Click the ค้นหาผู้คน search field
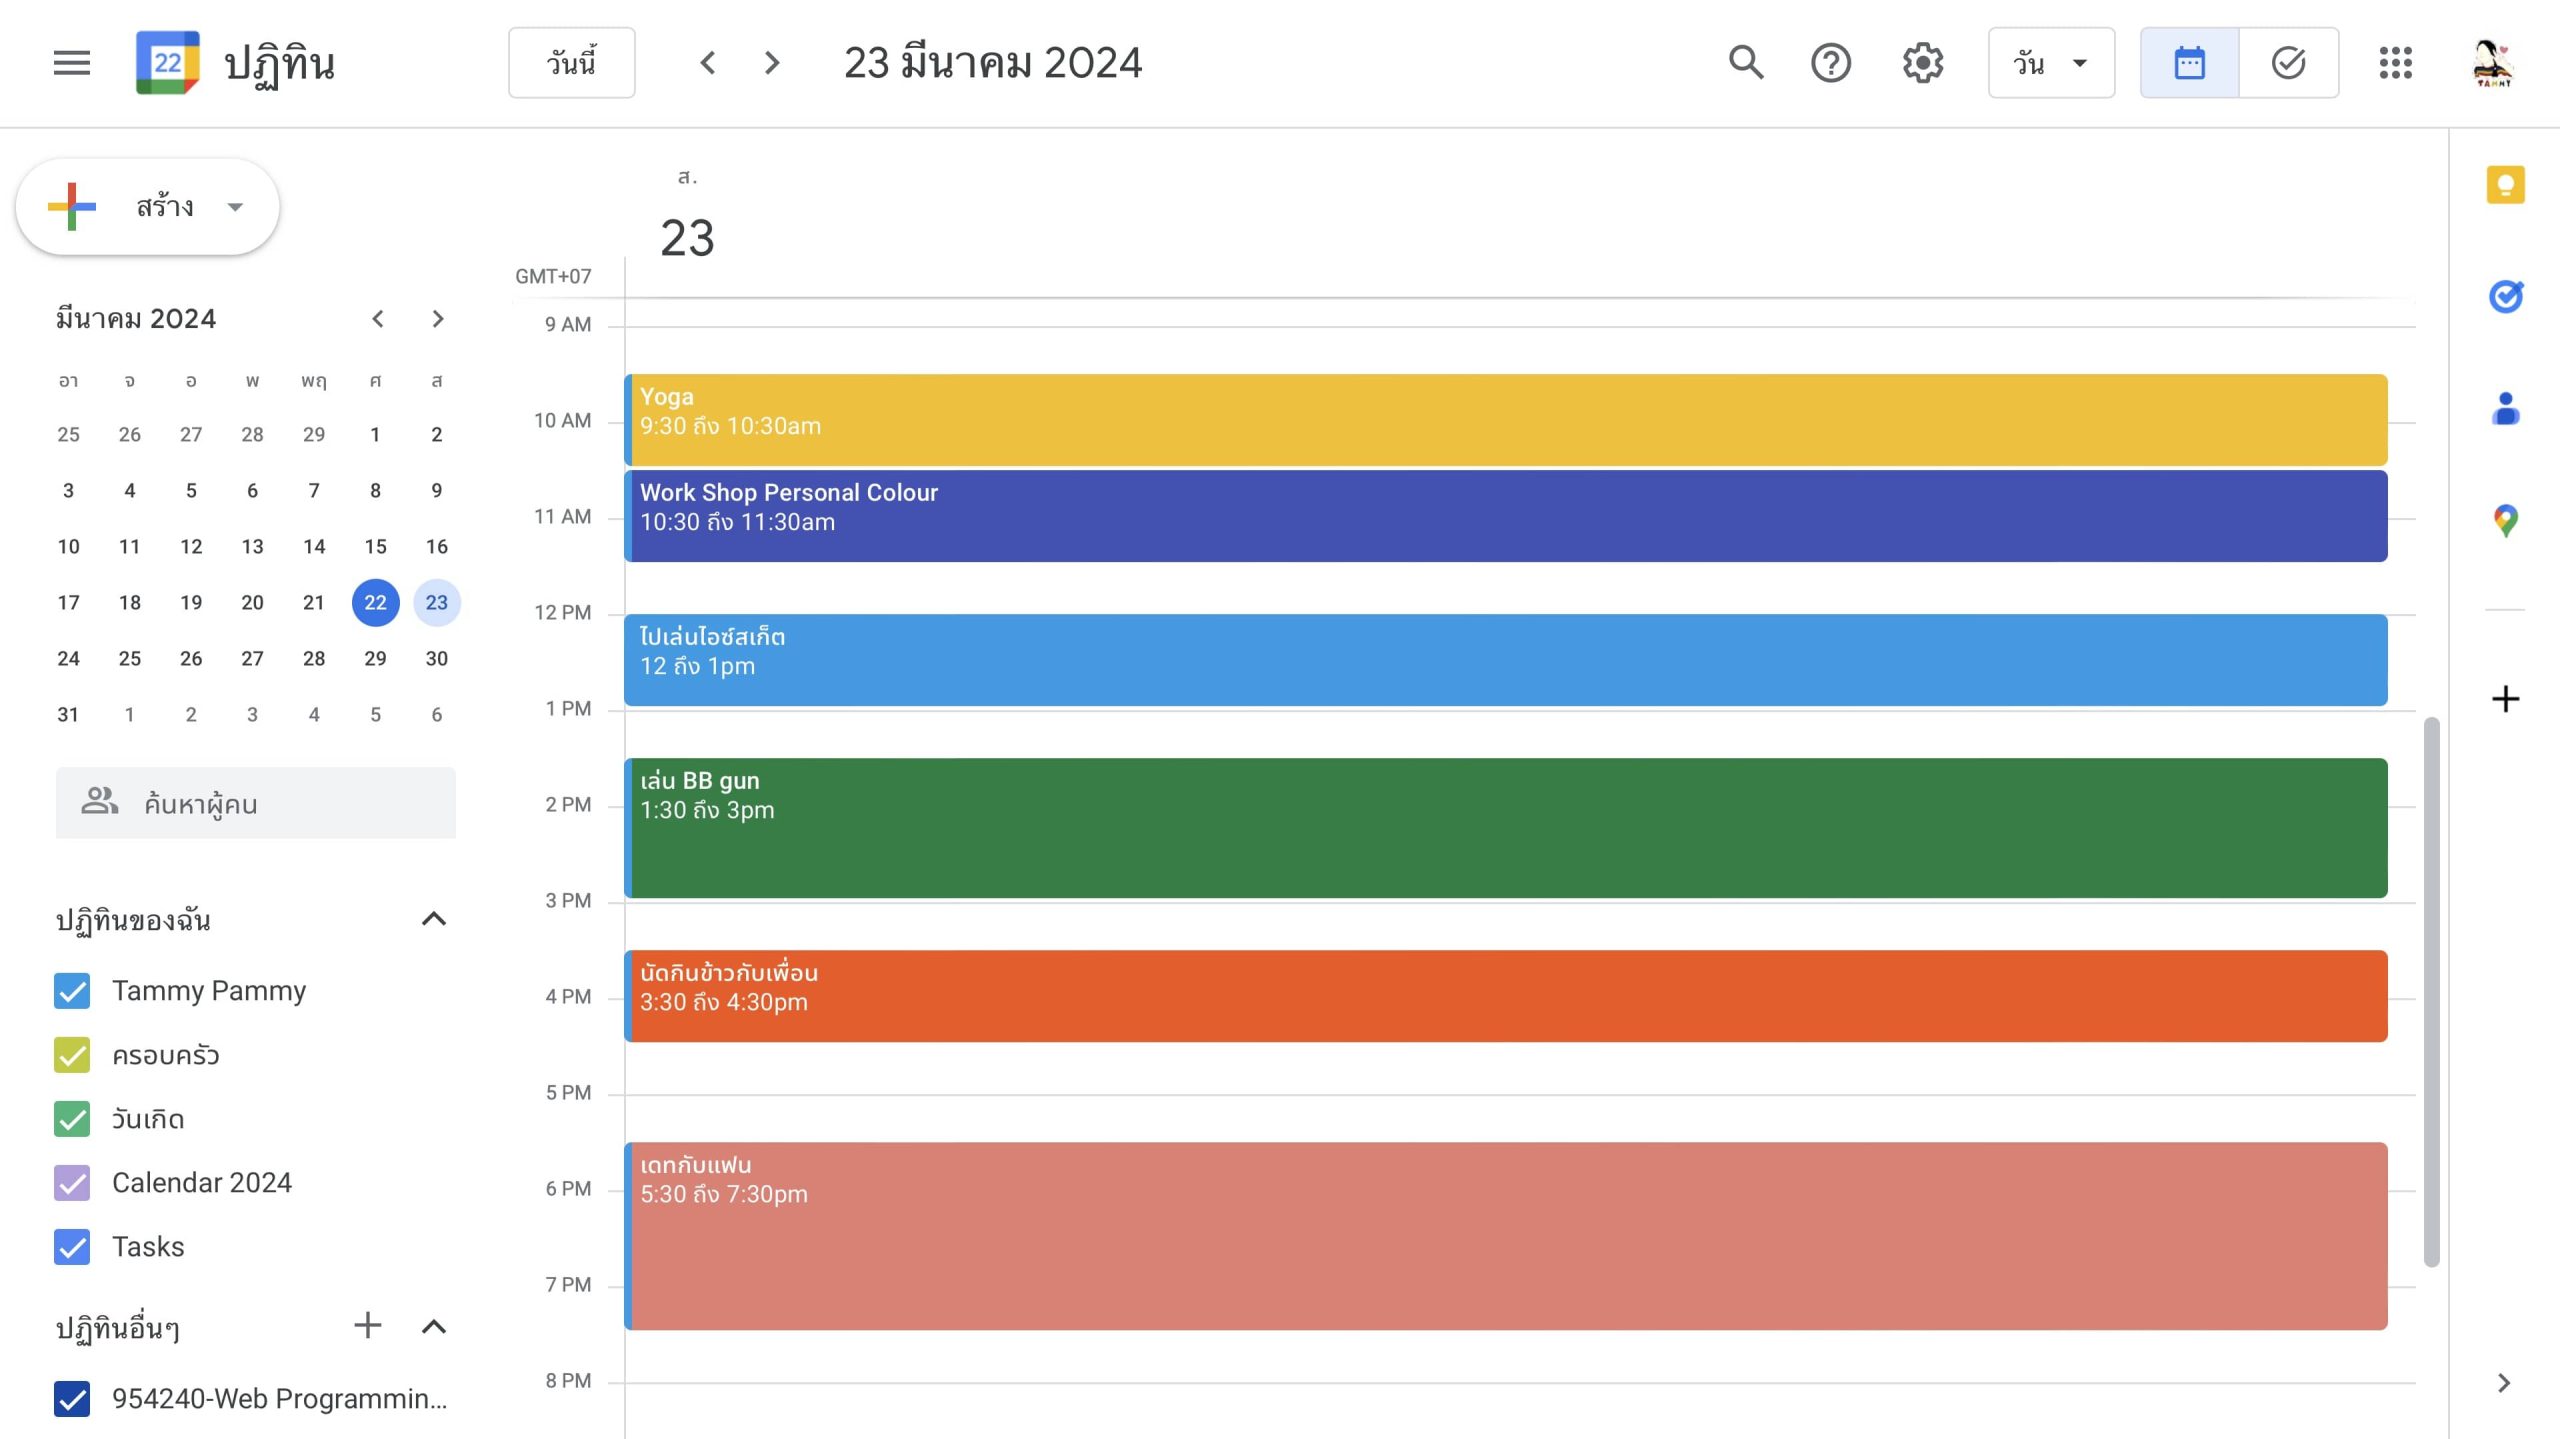This screenshot has height=1439, width=2560. point(256,803)
